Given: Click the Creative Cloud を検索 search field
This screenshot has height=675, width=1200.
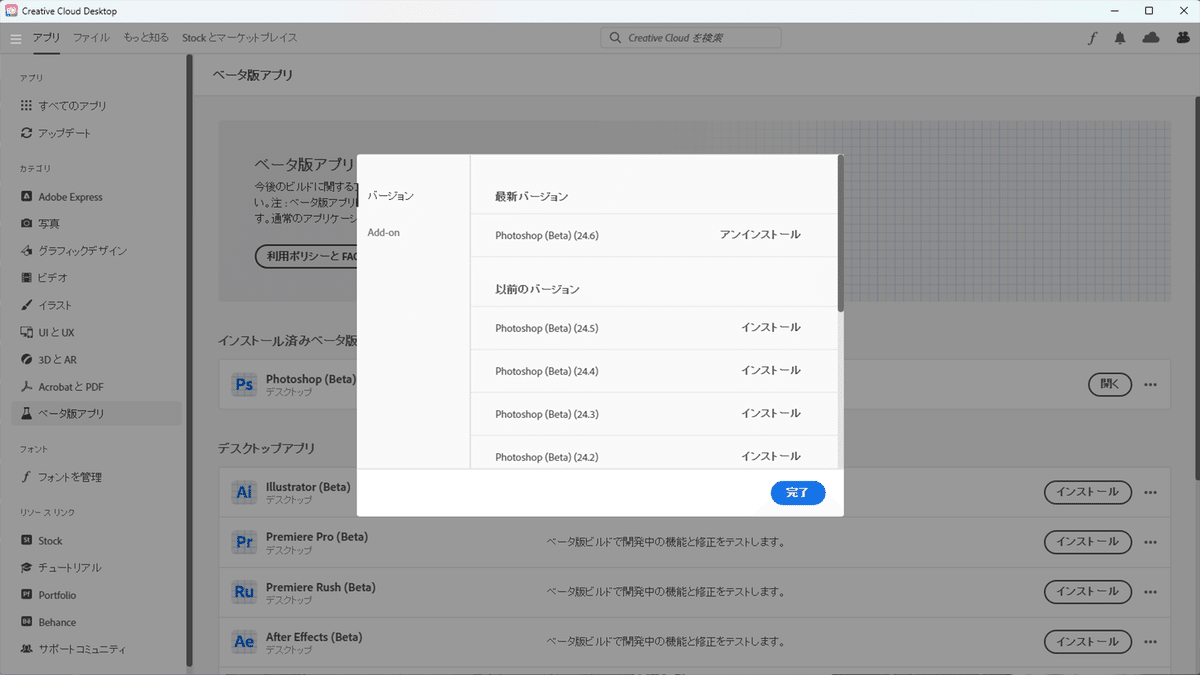Looking at the screenshot, I should coord(691,38).
